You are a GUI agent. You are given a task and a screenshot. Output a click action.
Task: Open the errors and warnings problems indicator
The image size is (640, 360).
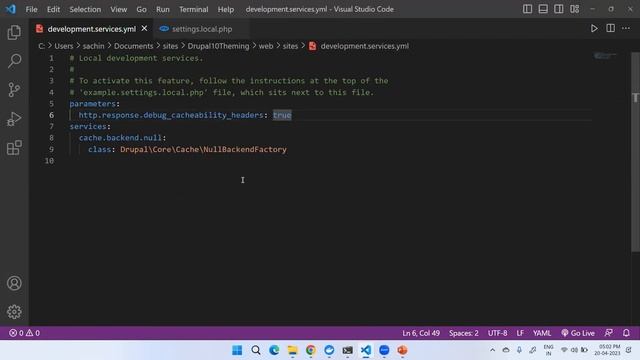point(24,333)
